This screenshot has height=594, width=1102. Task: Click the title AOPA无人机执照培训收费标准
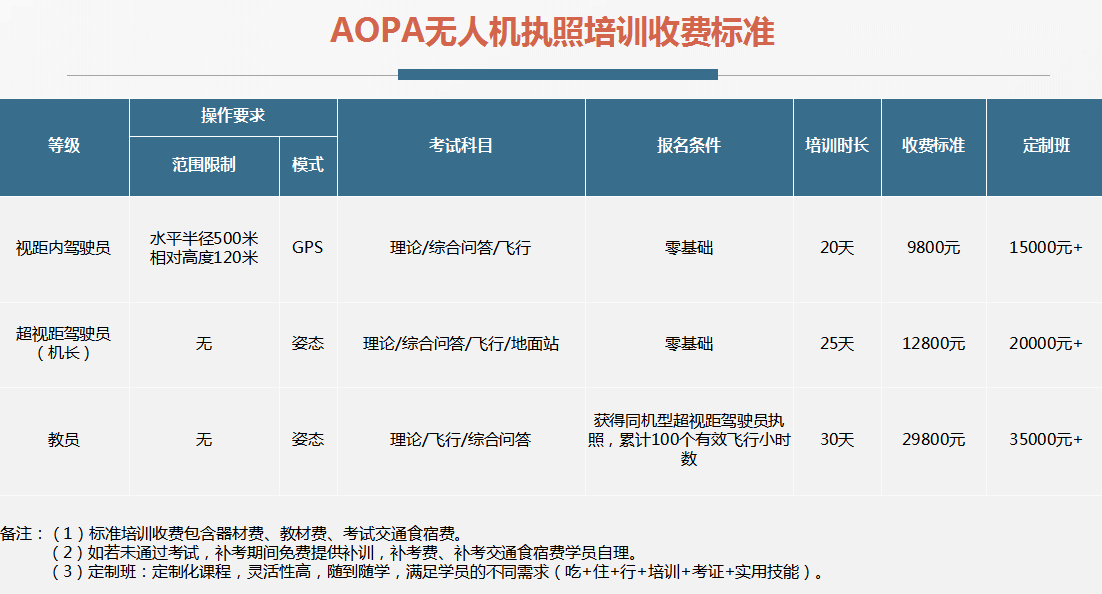point(552,32)
